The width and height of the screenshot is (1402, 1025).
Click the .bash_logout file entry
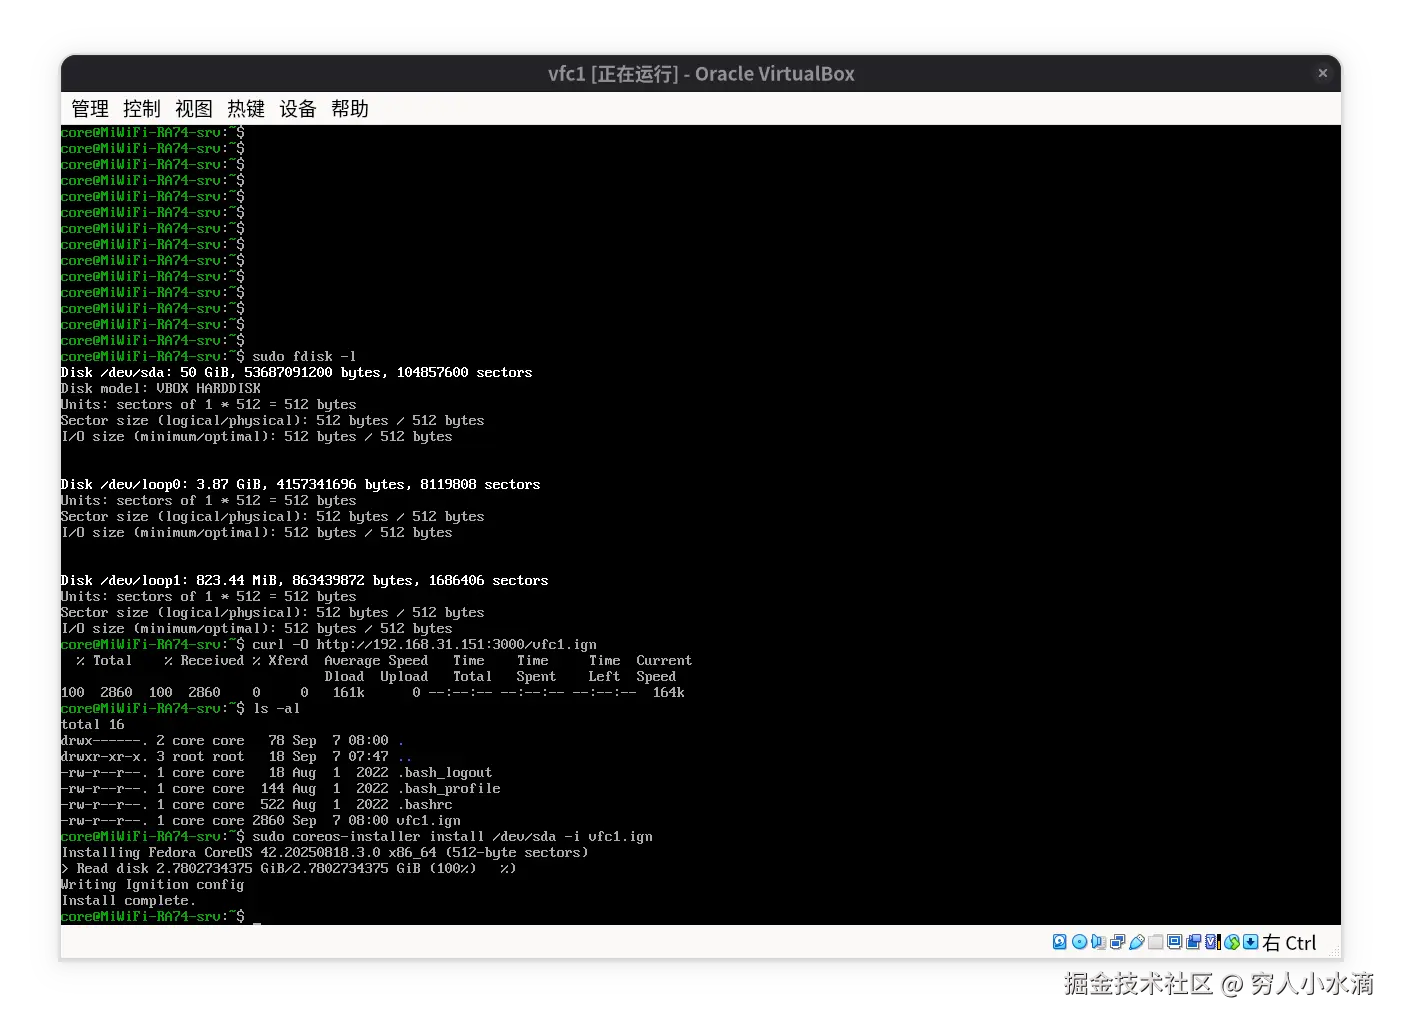(x=276, y=772)
